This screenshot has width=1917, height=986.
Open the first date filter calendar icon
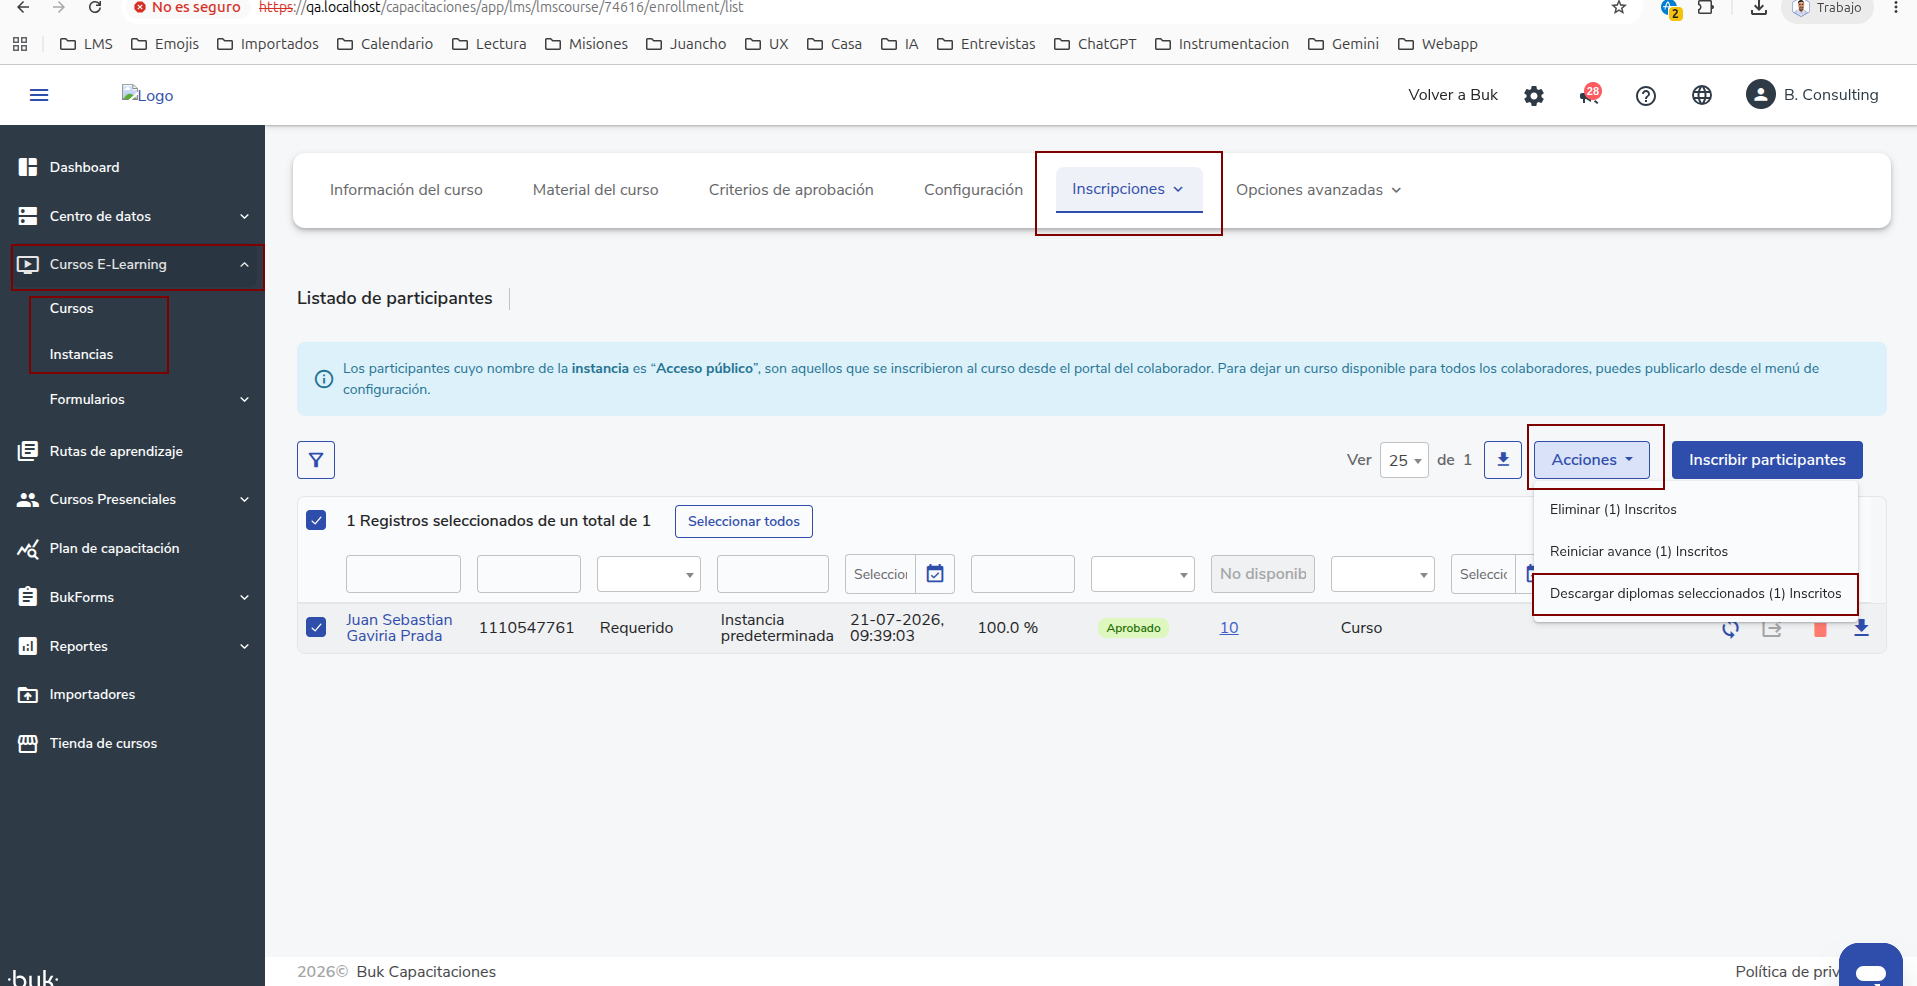click(x=935, y=574)
